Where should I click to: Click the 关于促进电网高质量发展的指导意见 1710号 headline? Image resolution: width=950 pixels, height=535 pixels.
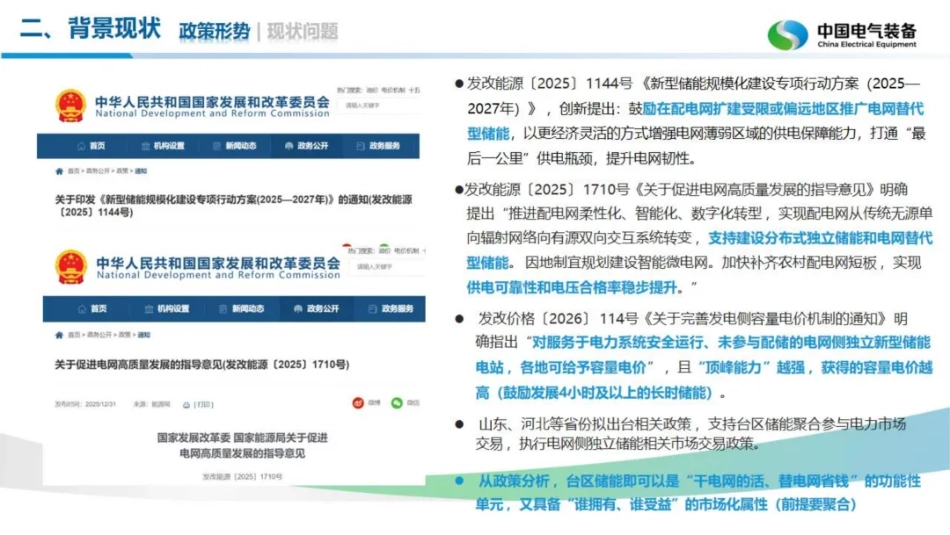pyautogui.click(x=202, y=365)
